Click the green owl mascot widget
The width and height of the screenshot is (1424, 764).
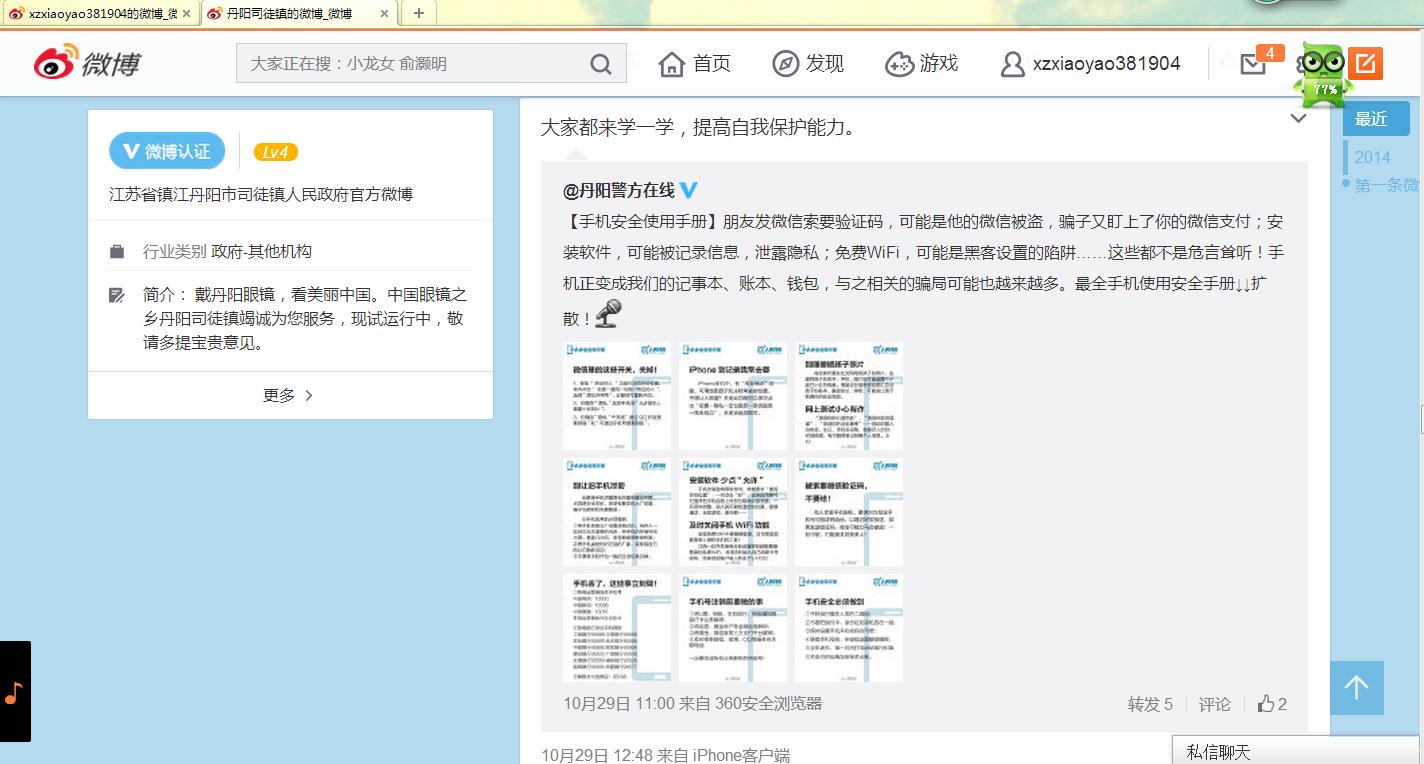(x=1323, y=76)
